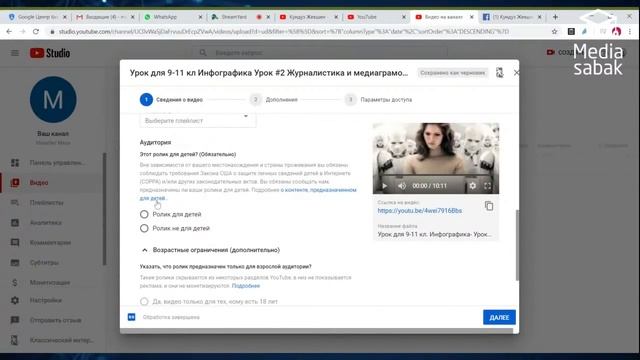Open the Video section in the sidebar
Image resolution: width=640 pixels, height=360 pixels.
click(39, 182)
